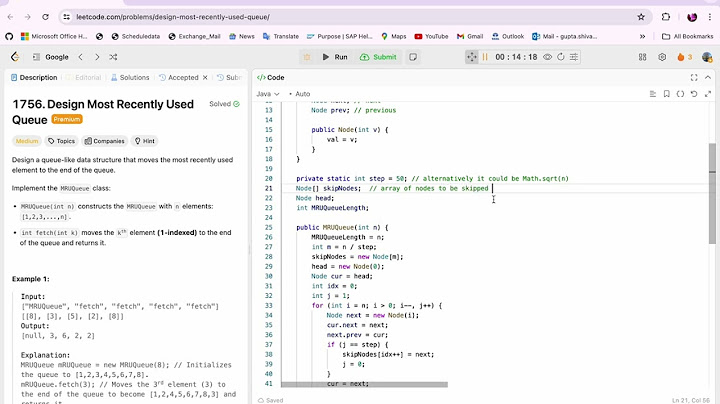This screenshot has width=720, height=404.
Task: Click the Solved status indicator
Action: click(225, 104)
